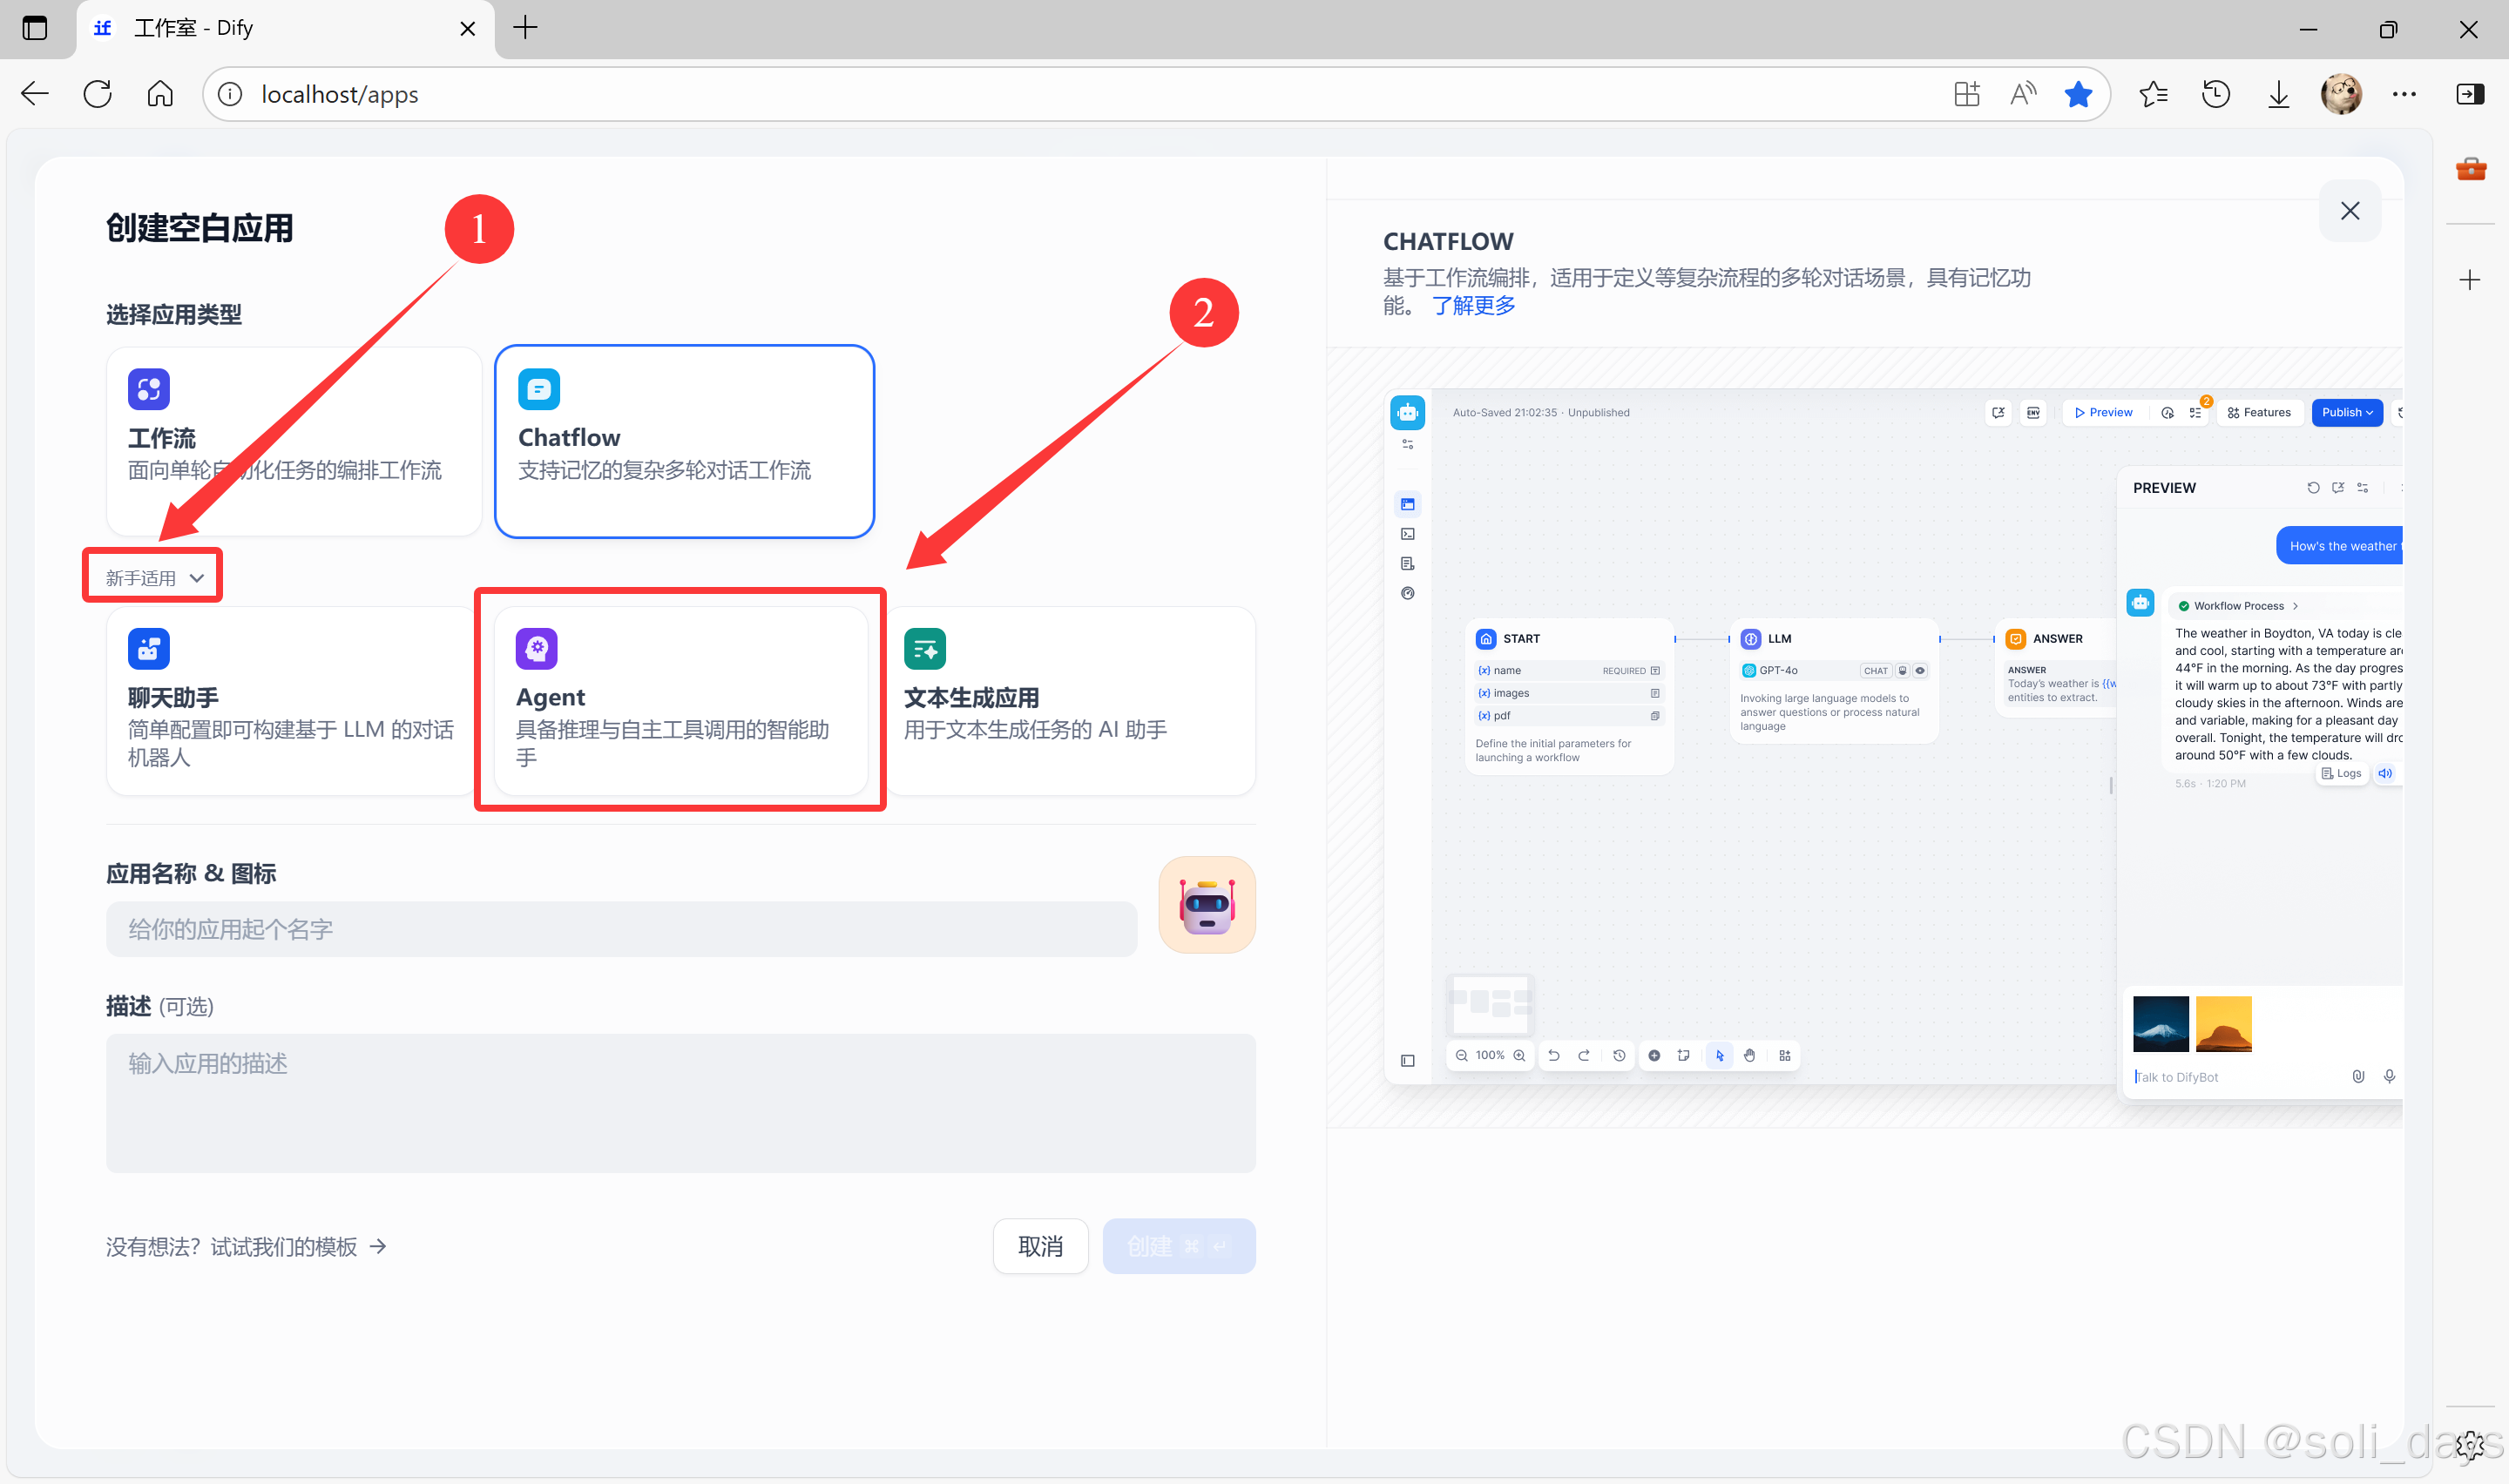This screenshot has width=2509, height=1484.
Task: Open a new browser tab
Action: (x=525, y=28)
